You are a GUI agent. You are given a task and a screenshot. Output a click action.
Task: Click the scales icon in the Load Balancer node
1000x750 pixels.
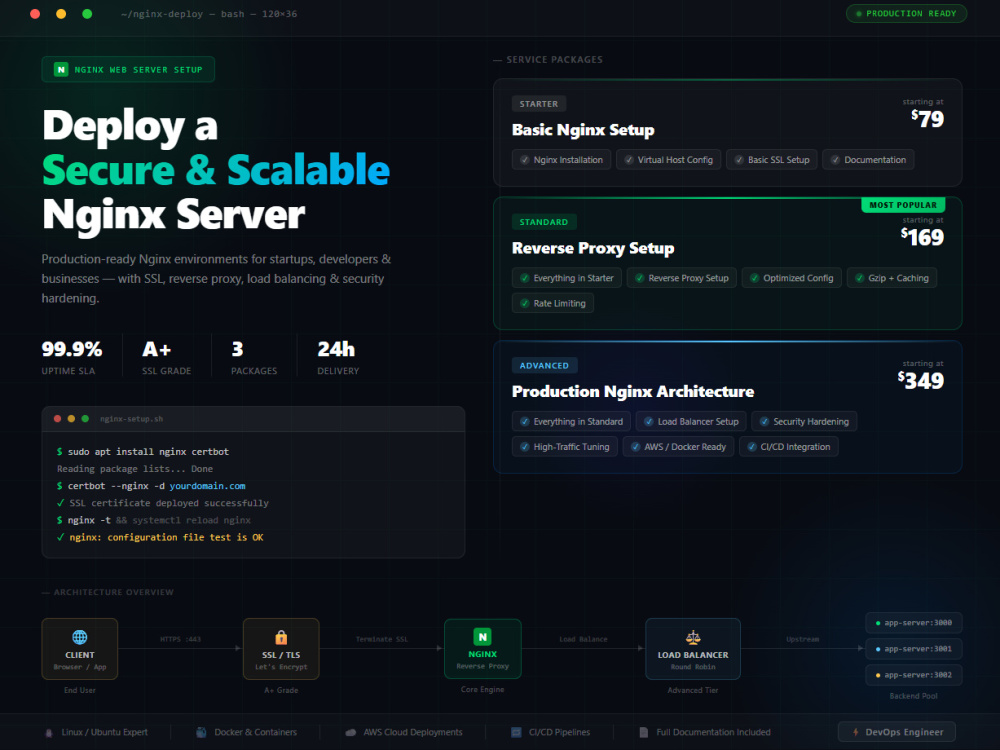click(693, 637)
